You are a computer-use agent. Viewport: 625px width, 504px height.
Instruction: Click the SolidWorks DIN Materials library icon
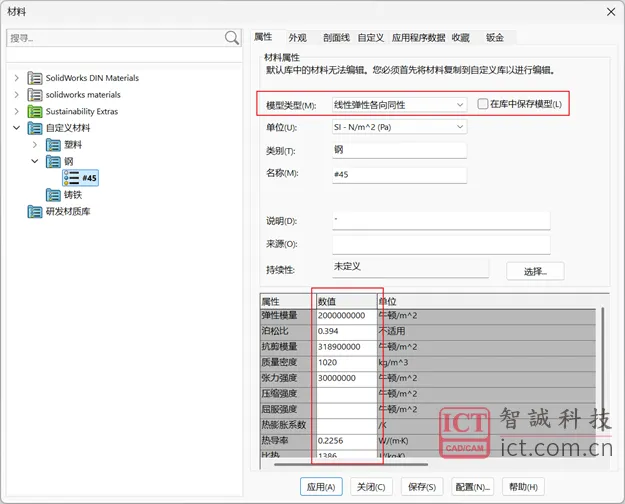coord(35,78)
